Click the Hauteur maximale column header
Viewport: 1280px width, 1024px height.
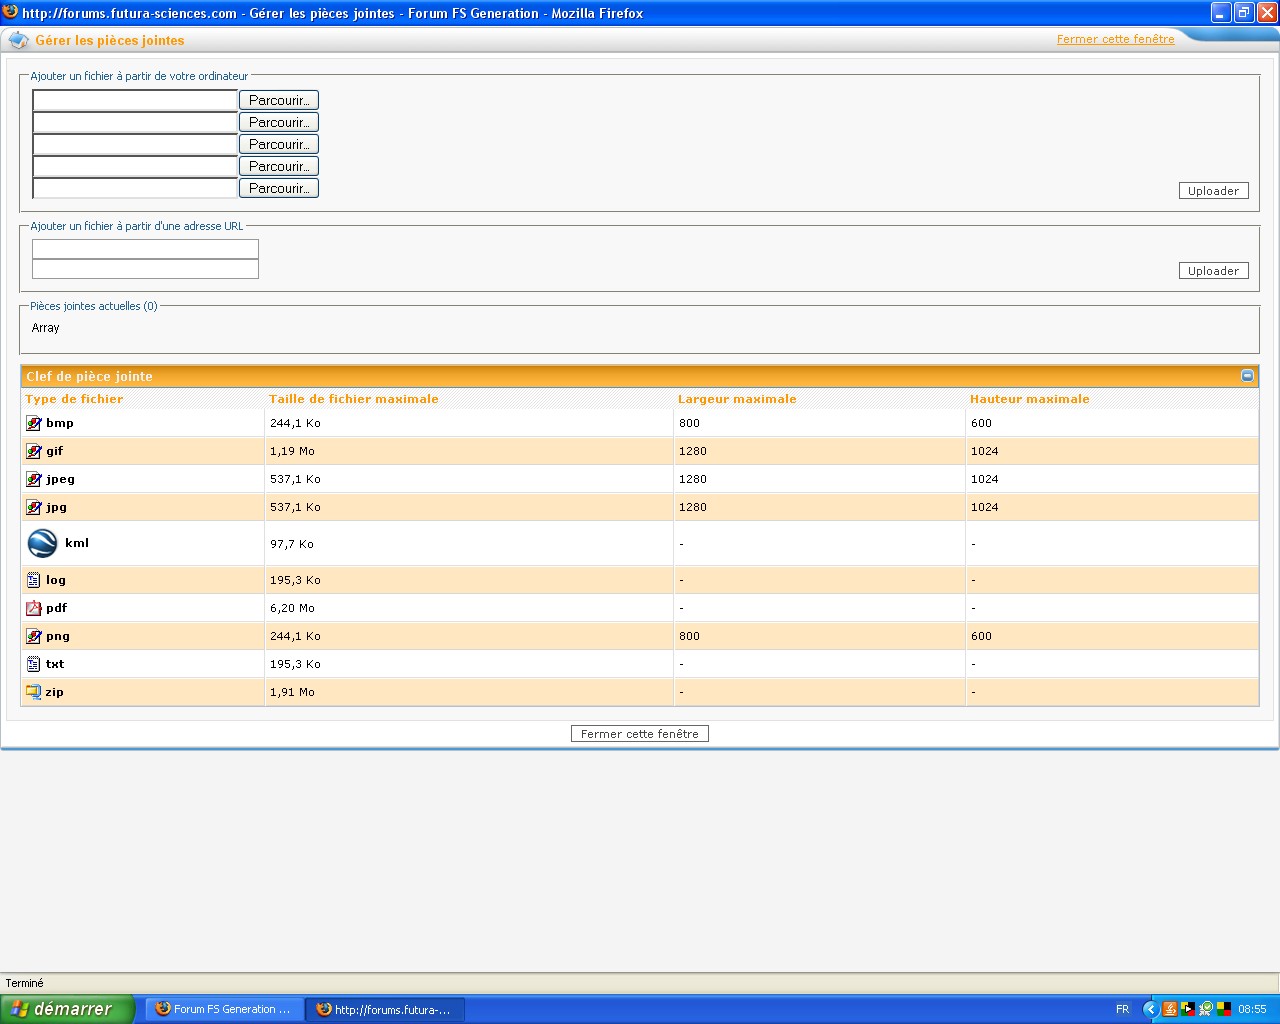coord(1030,399)
